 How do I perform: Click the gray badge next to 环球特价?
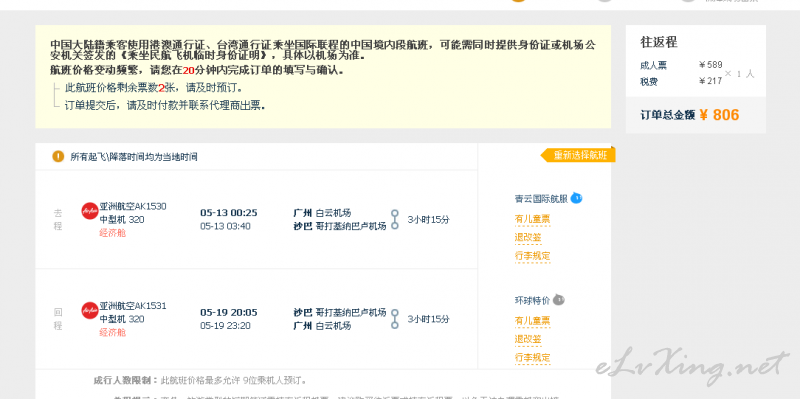[559, 300]
